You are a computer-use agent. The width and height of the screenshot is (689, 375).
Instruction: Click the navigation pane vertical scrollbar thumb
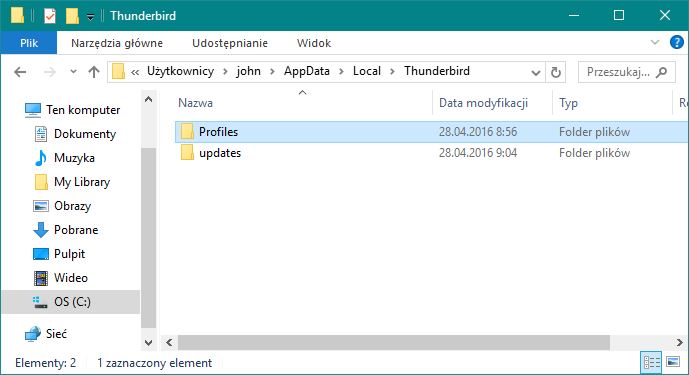coord(149,238)
